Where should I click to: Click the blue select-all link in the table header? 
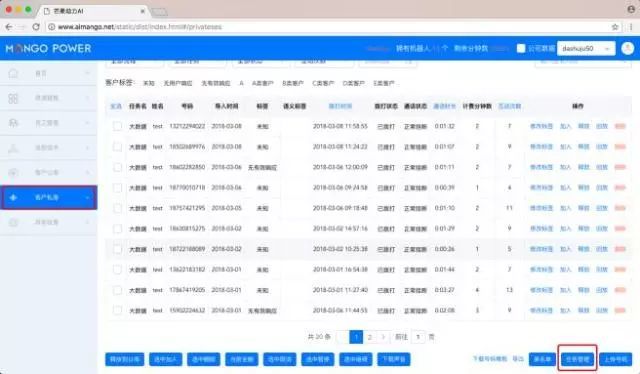click(x=116, y=106)
